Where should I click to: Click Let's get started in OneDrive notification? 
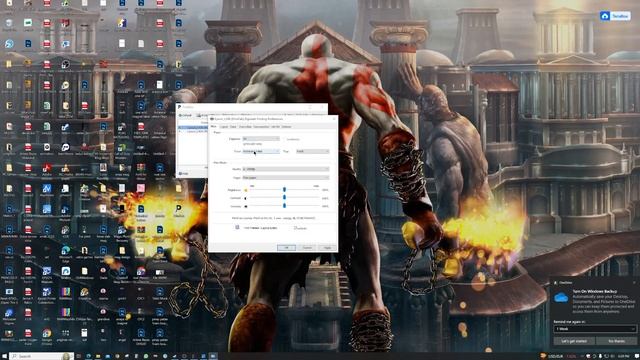(574, 341)
